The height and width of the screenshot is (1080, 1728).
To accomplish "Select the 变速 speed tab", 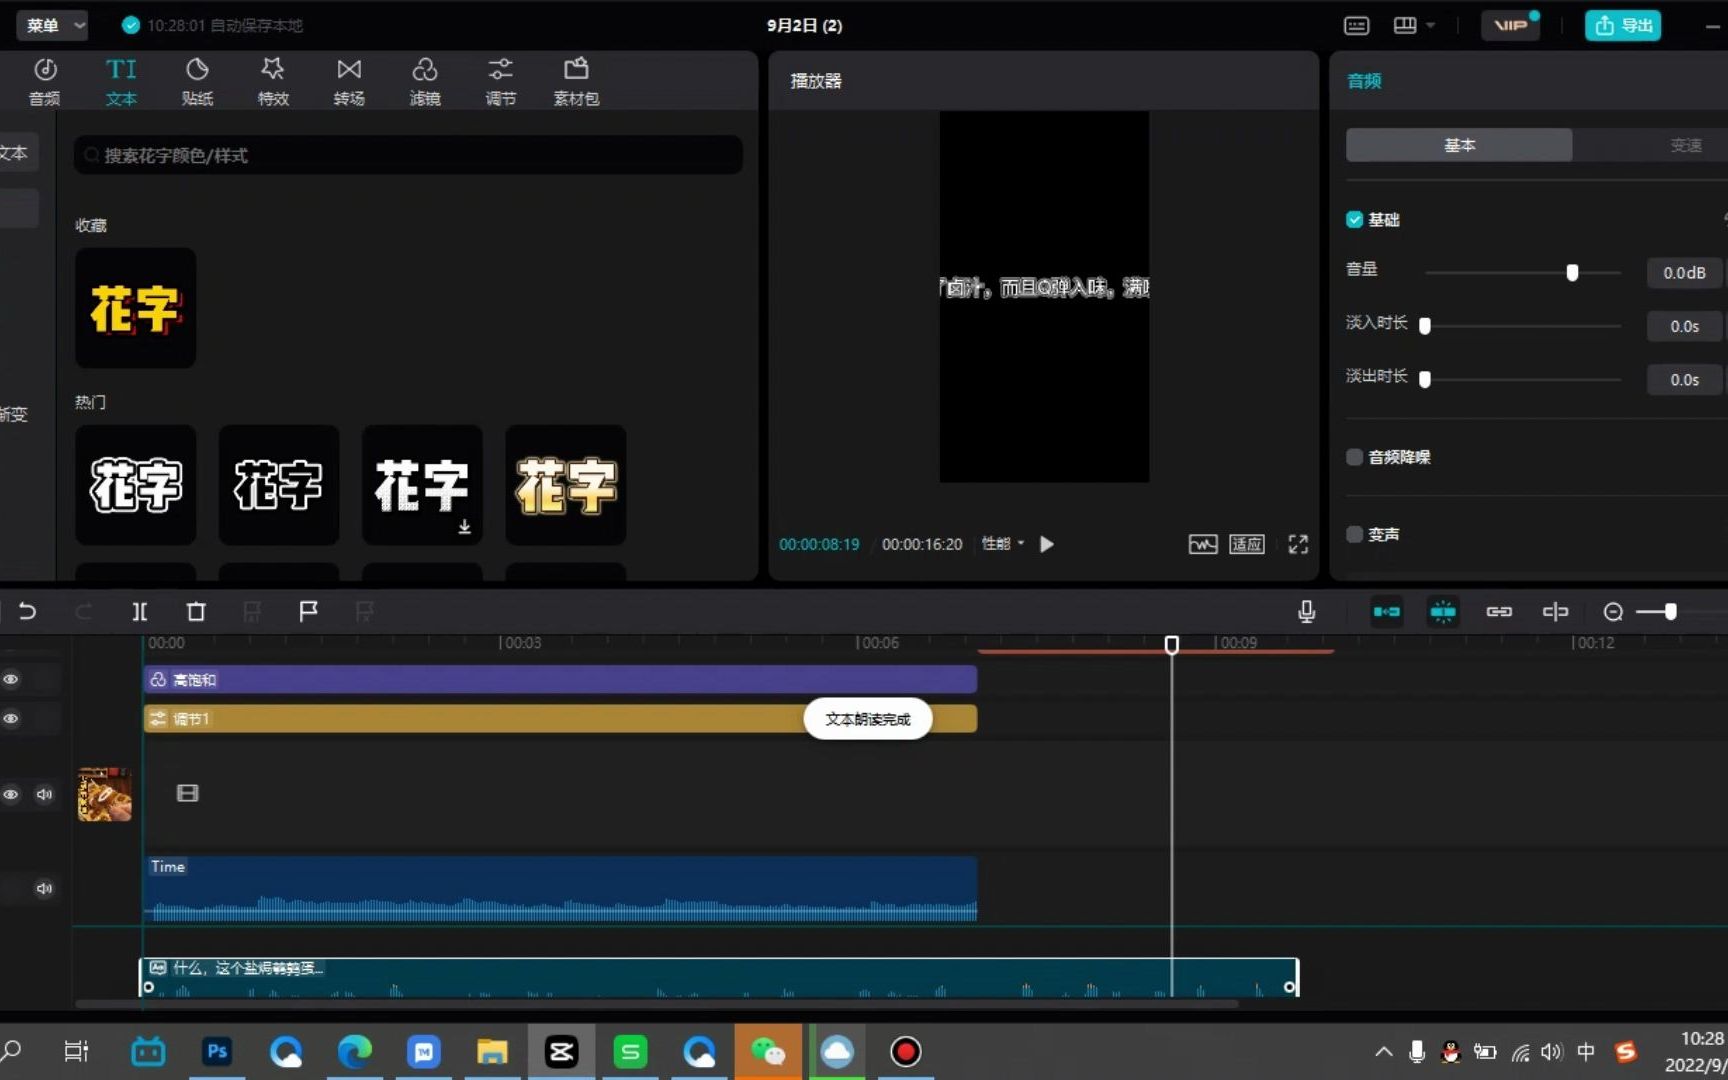I will 1685,145.
